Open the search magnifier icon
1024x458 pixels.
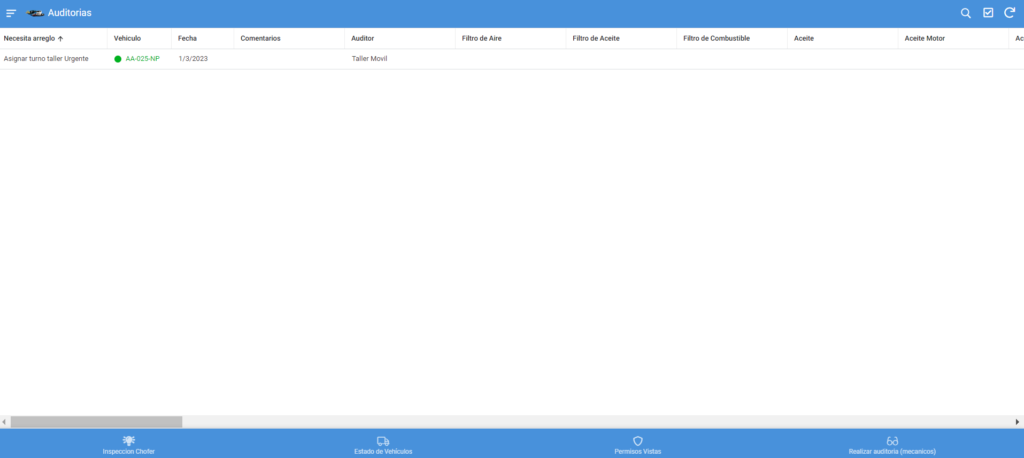click(x=965, y=13)
